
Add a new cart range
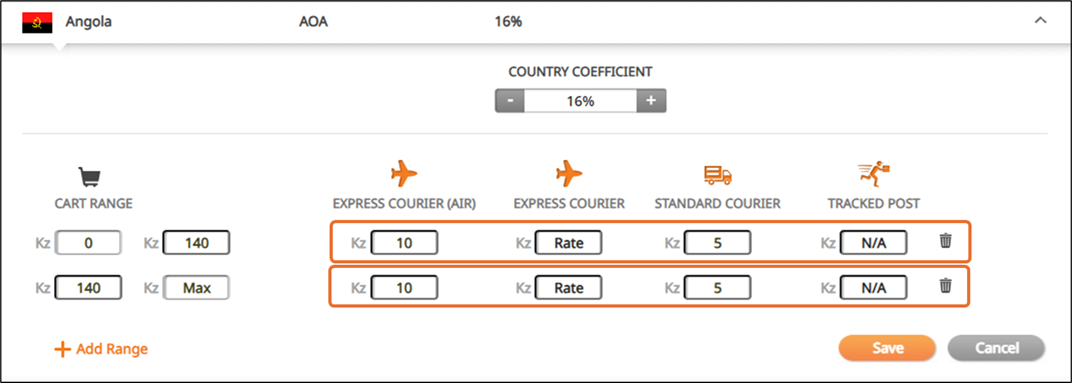pos(101,349)
